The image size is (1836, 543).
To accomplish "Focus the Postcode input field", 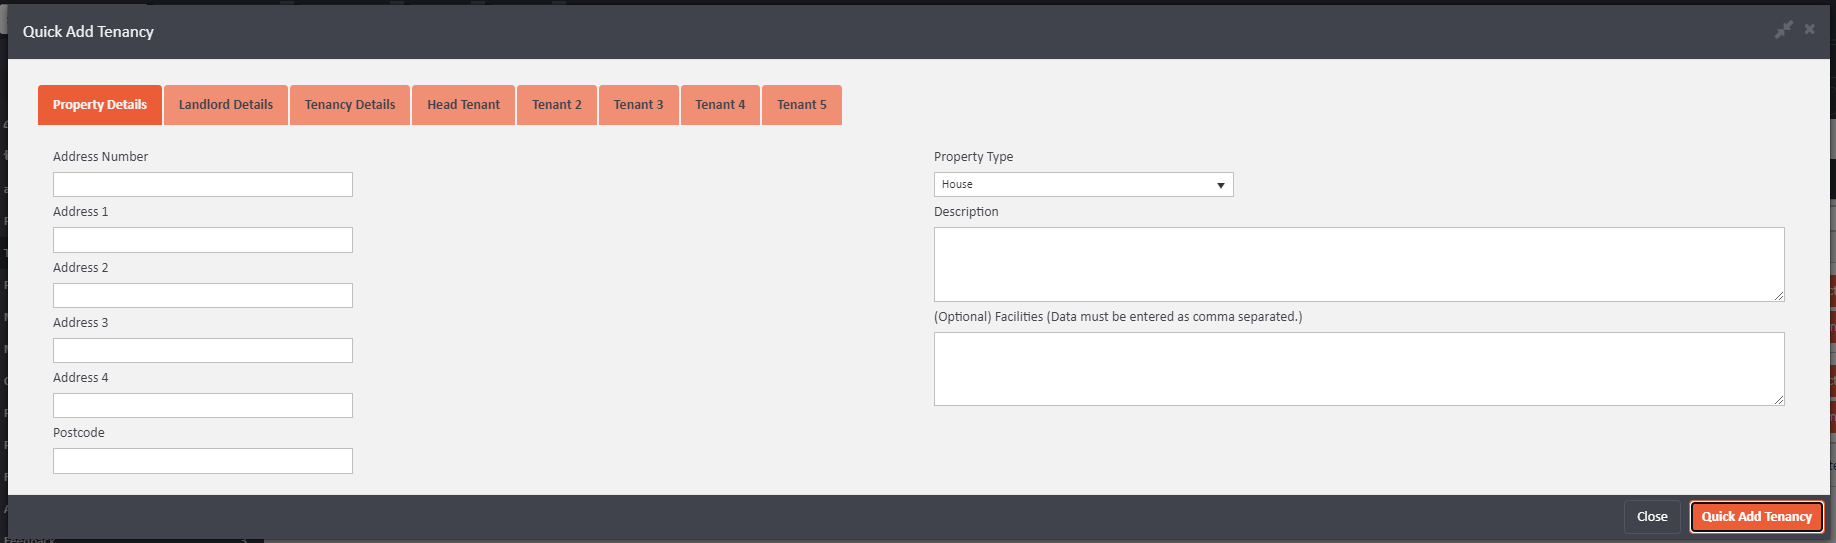I will point(203,461).
